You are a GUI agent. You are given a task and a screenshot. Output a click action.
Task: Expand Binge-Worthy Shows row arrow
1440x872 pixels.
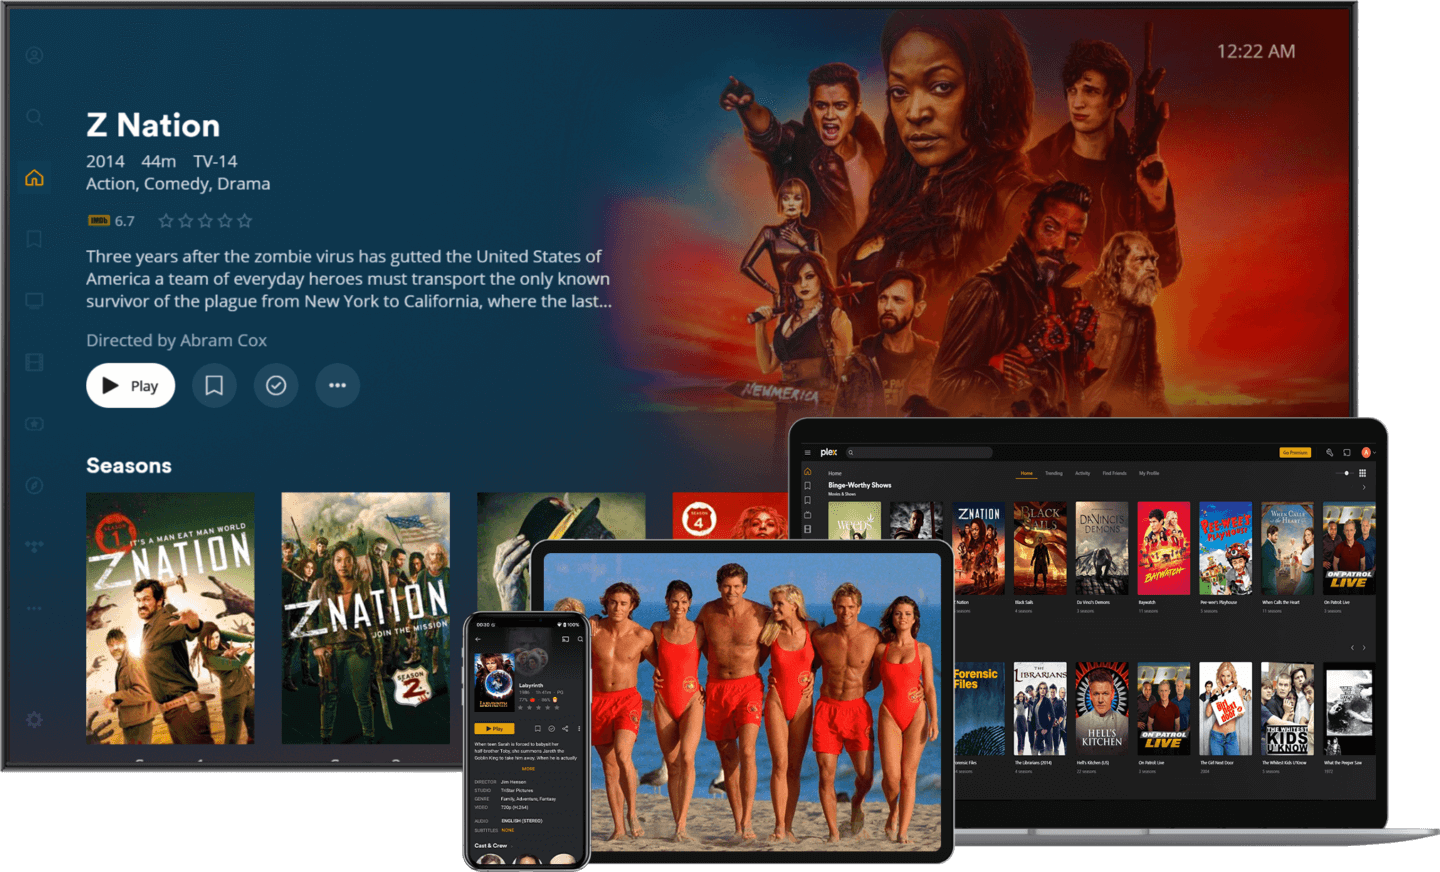(x=1364, y=487)
